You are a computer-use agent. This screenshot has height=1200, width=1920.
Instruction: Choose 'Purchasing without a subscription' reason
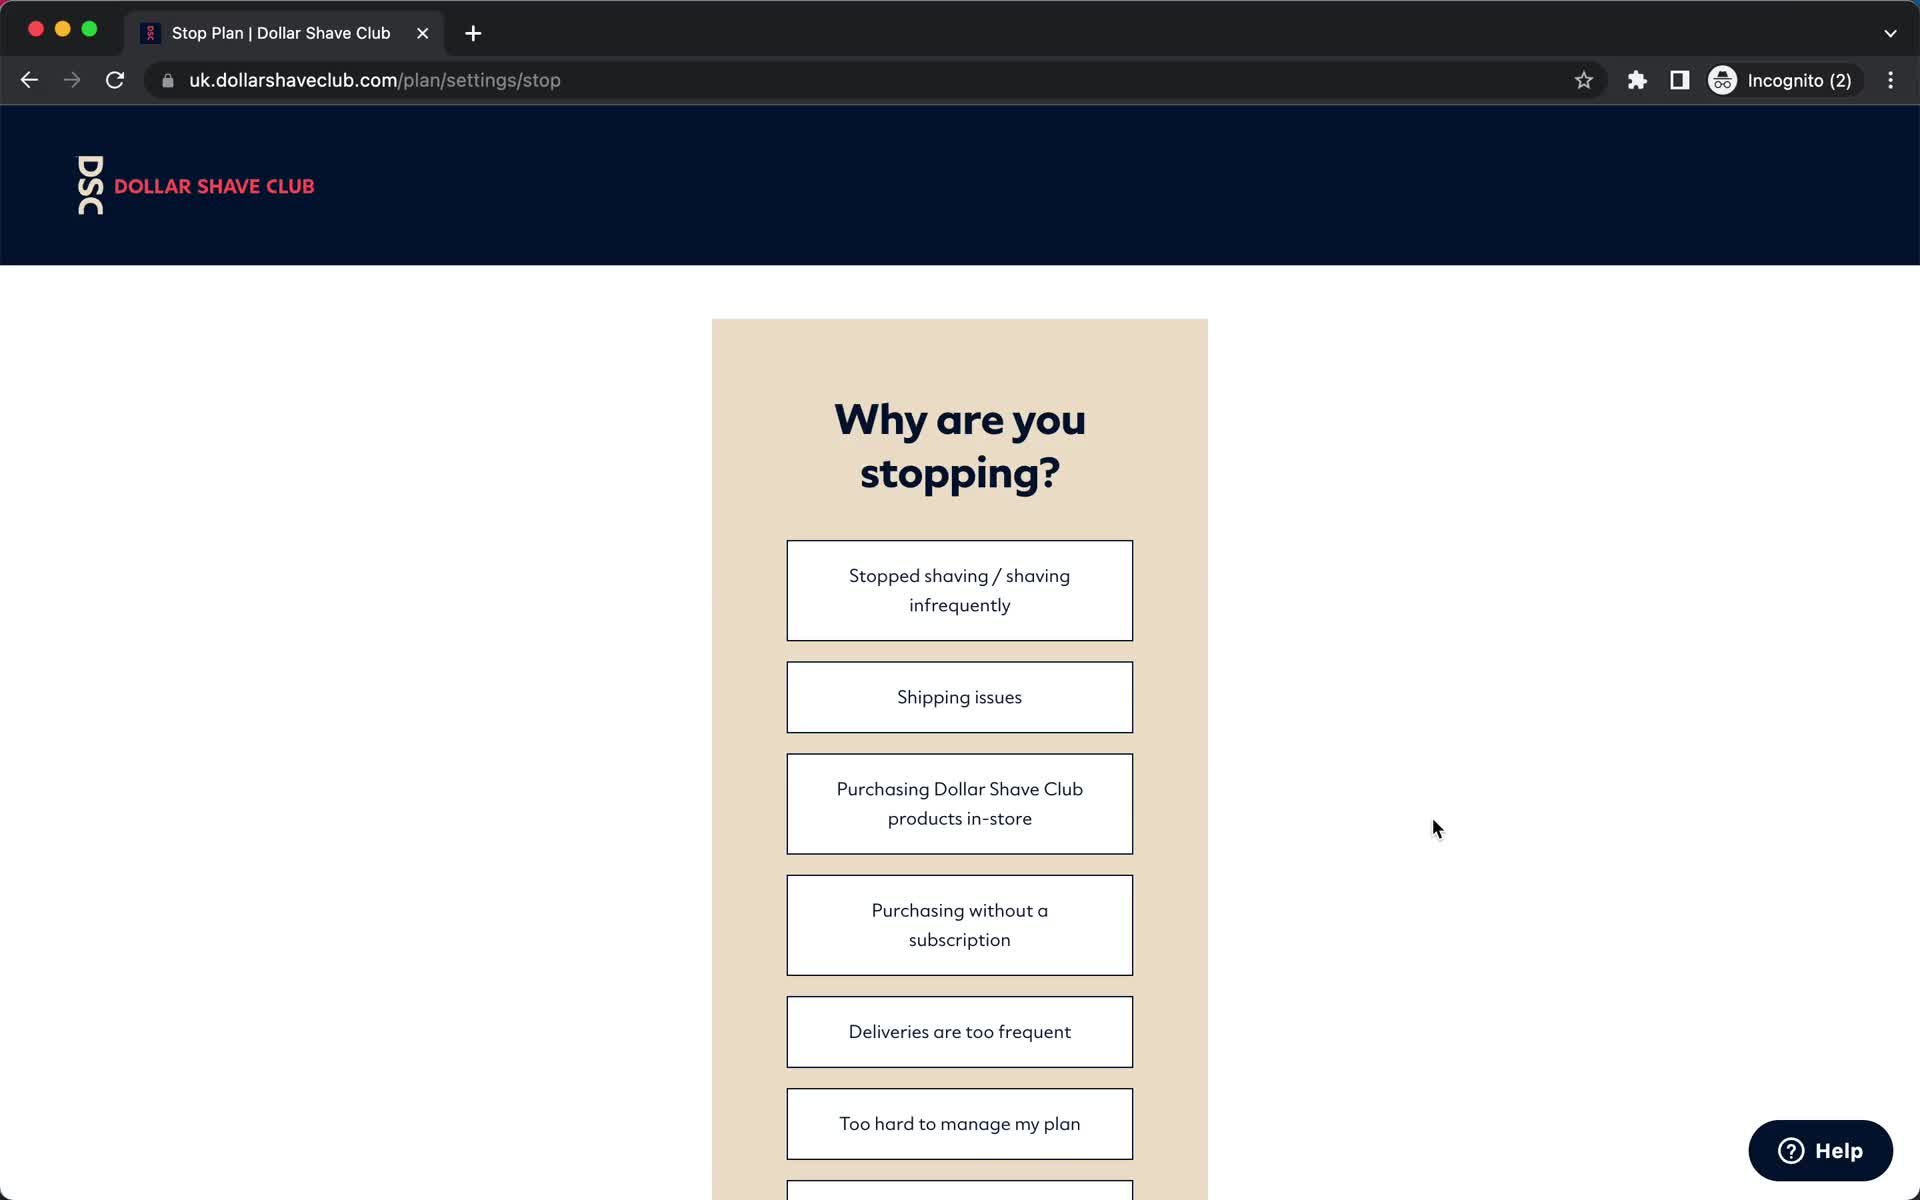pyautogui.click(x=959, y=925)
